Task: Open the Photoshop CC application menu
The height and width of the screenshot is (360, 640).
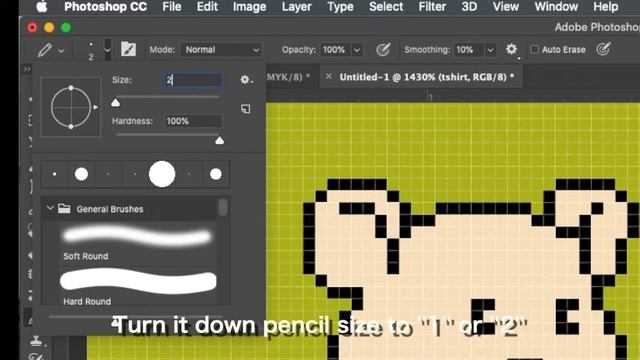Action: pyautogui.click(x=105, y=7)
